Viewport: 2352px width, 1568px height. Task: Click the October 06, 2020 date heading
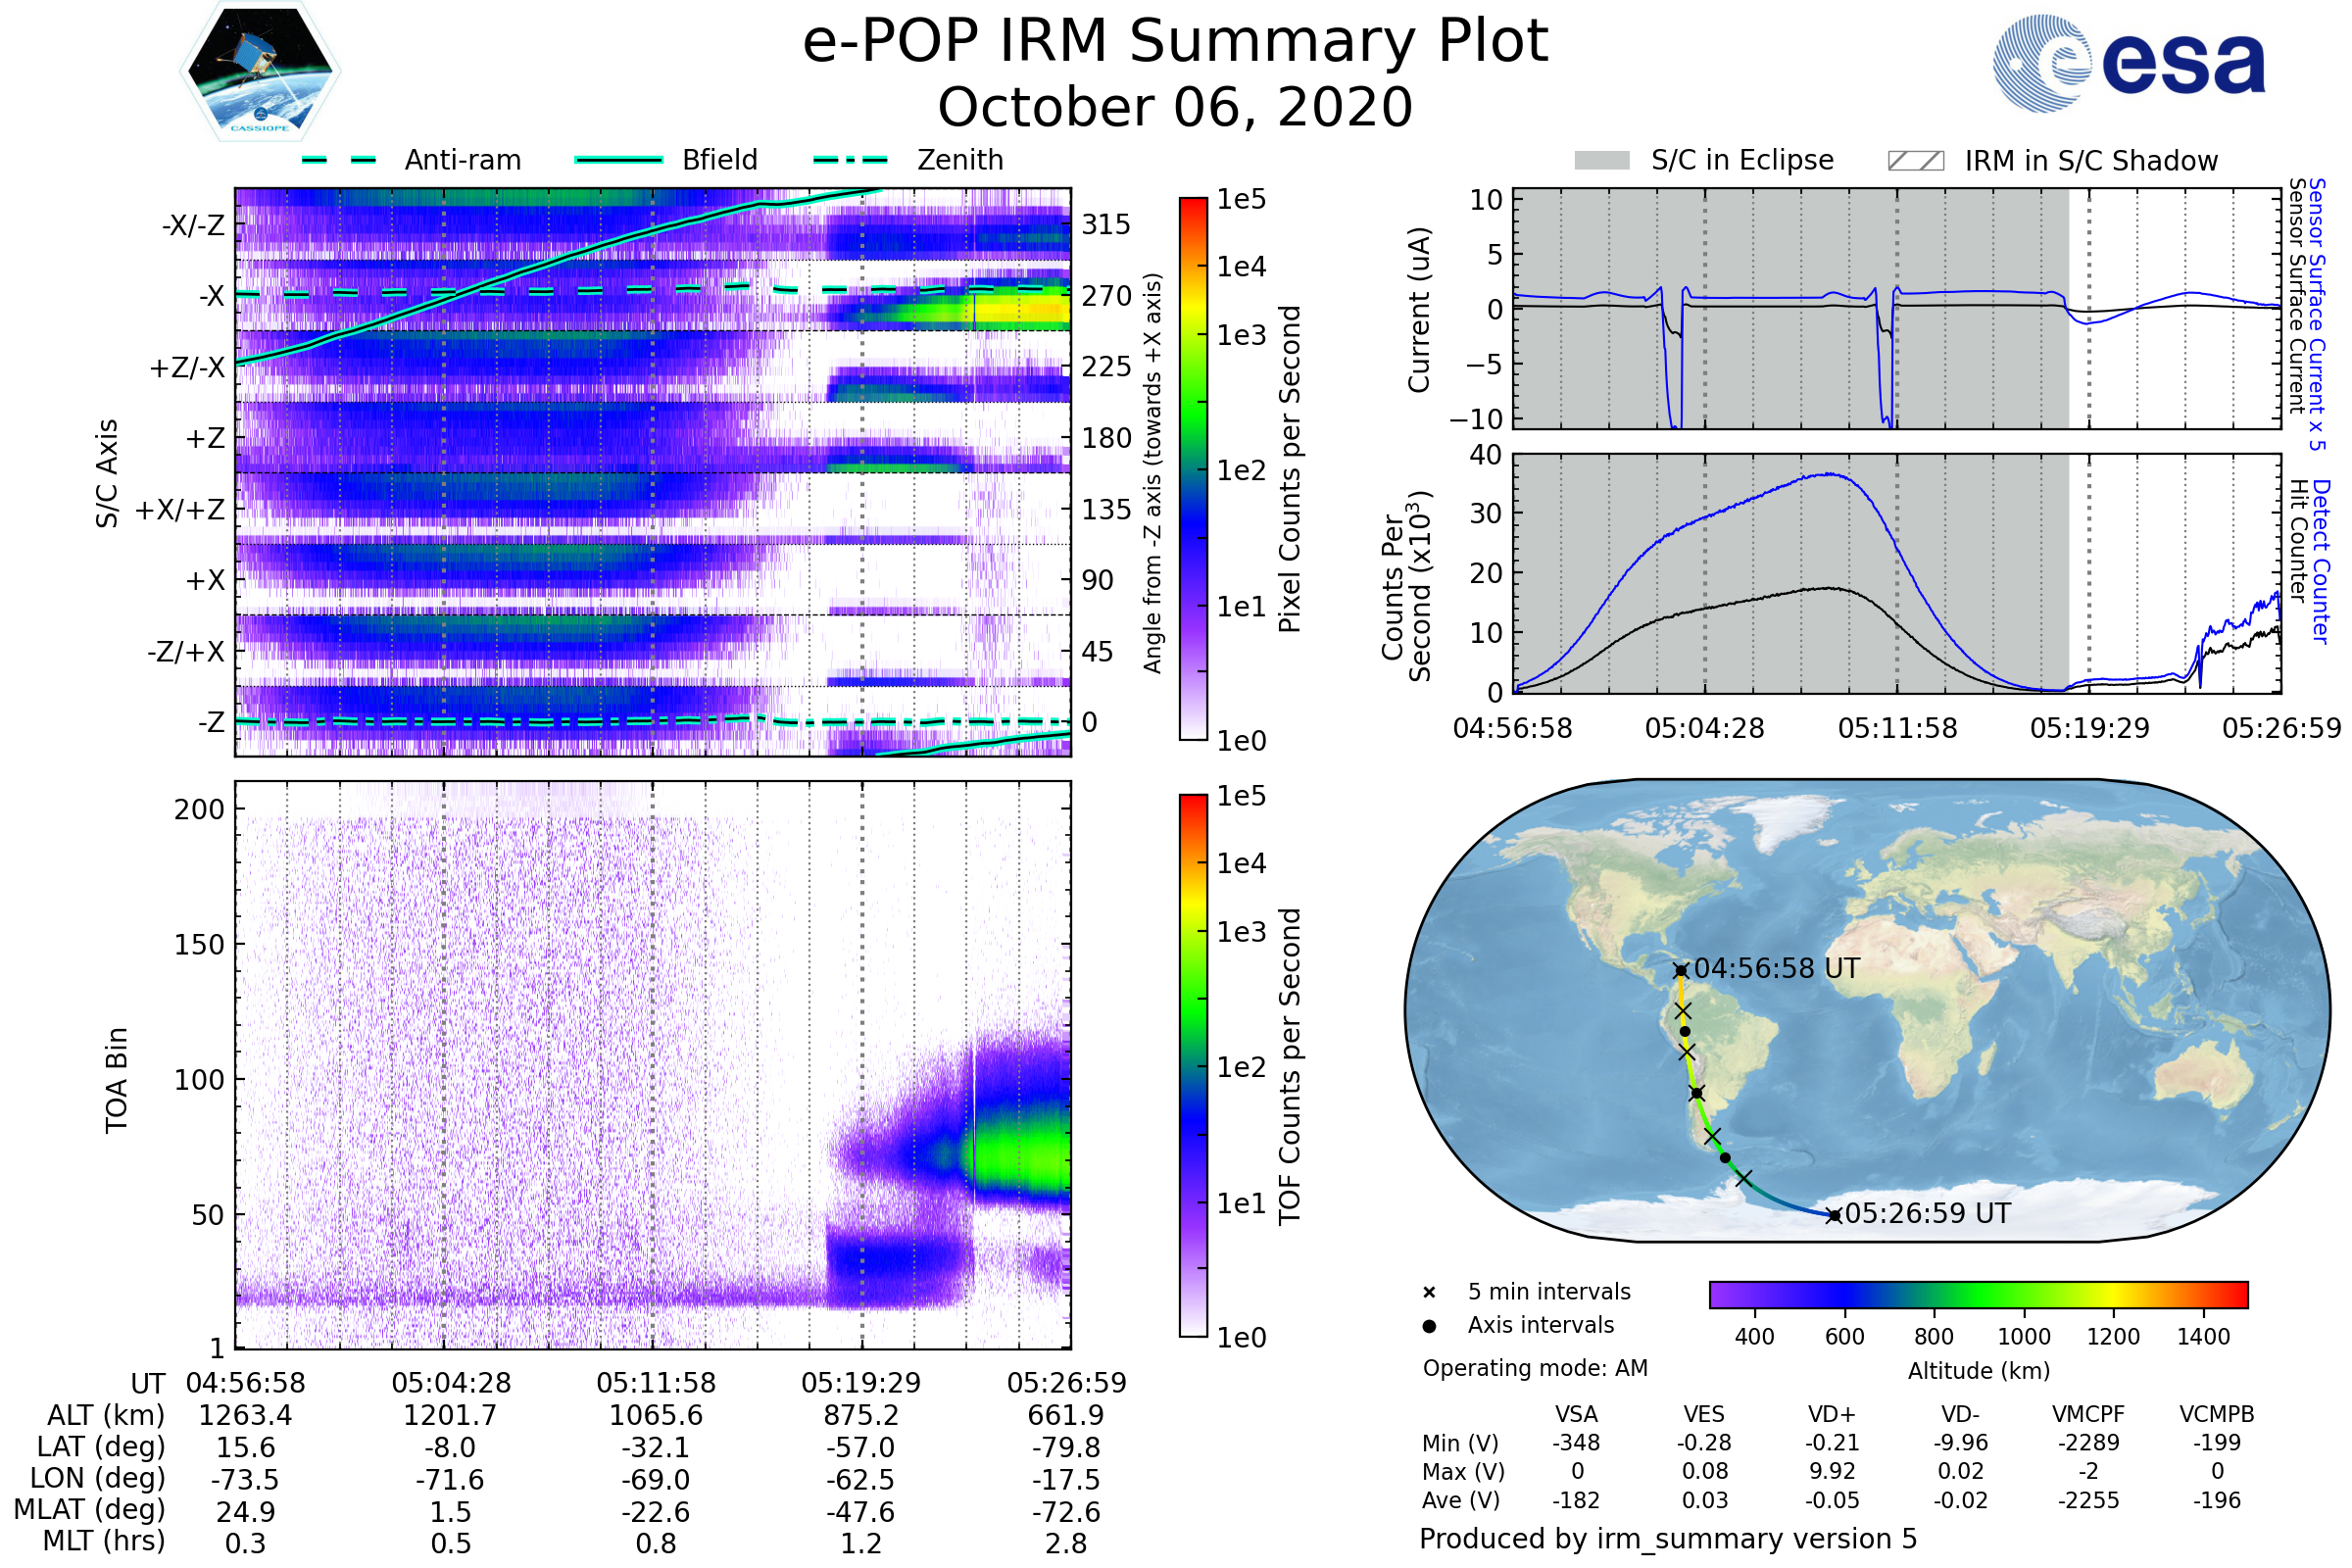point(1175,108)
